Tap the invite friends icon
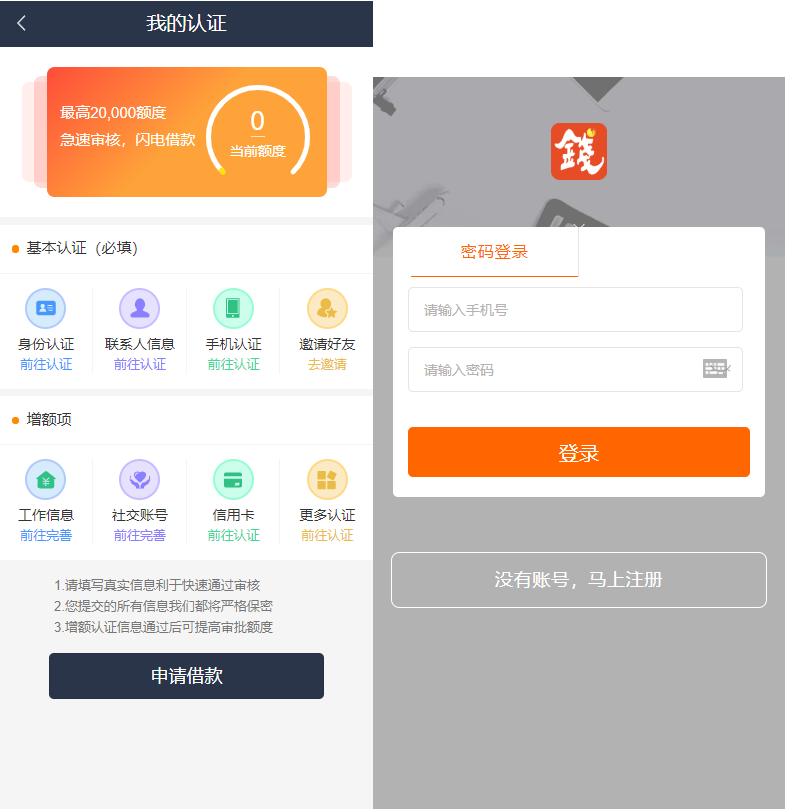Viewport: 785px width, 809px height. click(x=327, y=308)
